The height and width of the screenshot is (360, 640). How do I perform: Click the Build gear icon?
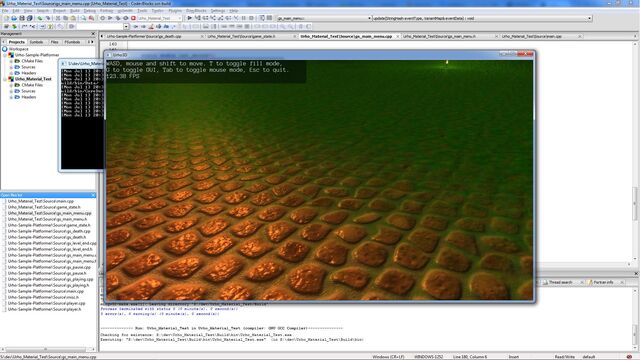click(x=102, y=18)
